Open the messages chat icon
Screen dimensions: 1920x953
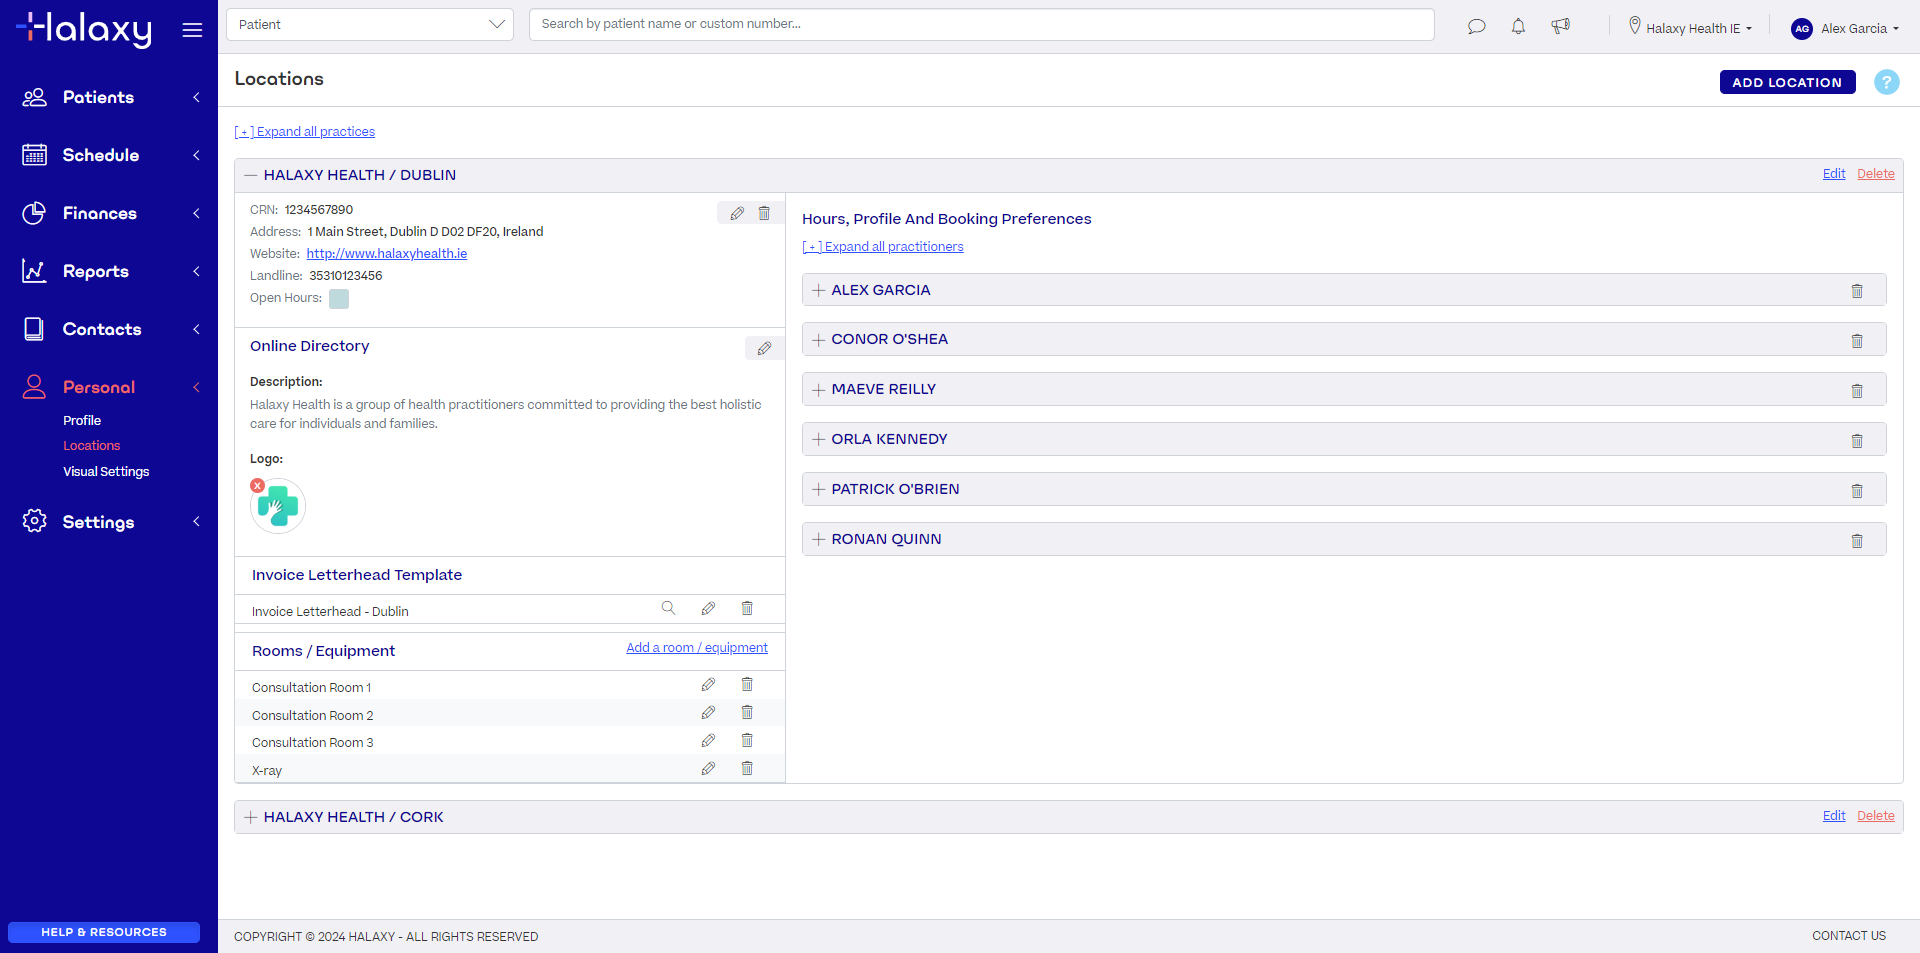[x=1476, y=27]
